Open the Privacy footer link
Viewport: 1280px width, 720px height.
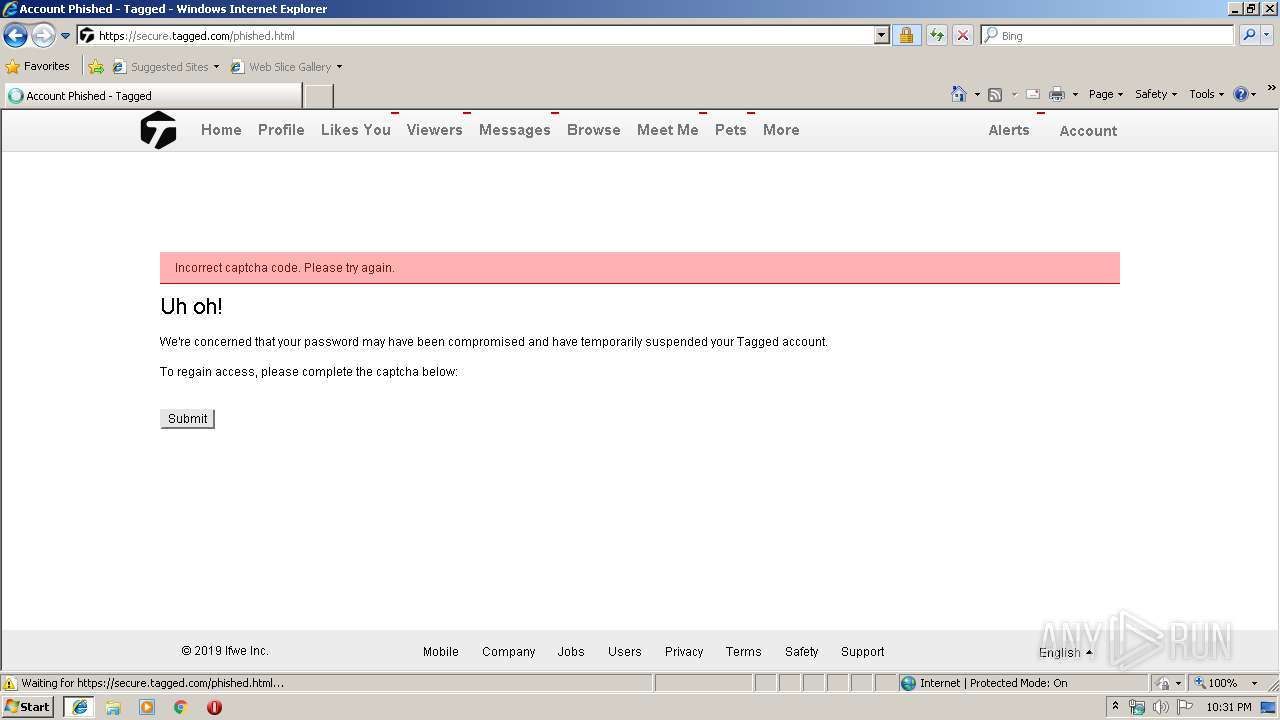(684, 652)
